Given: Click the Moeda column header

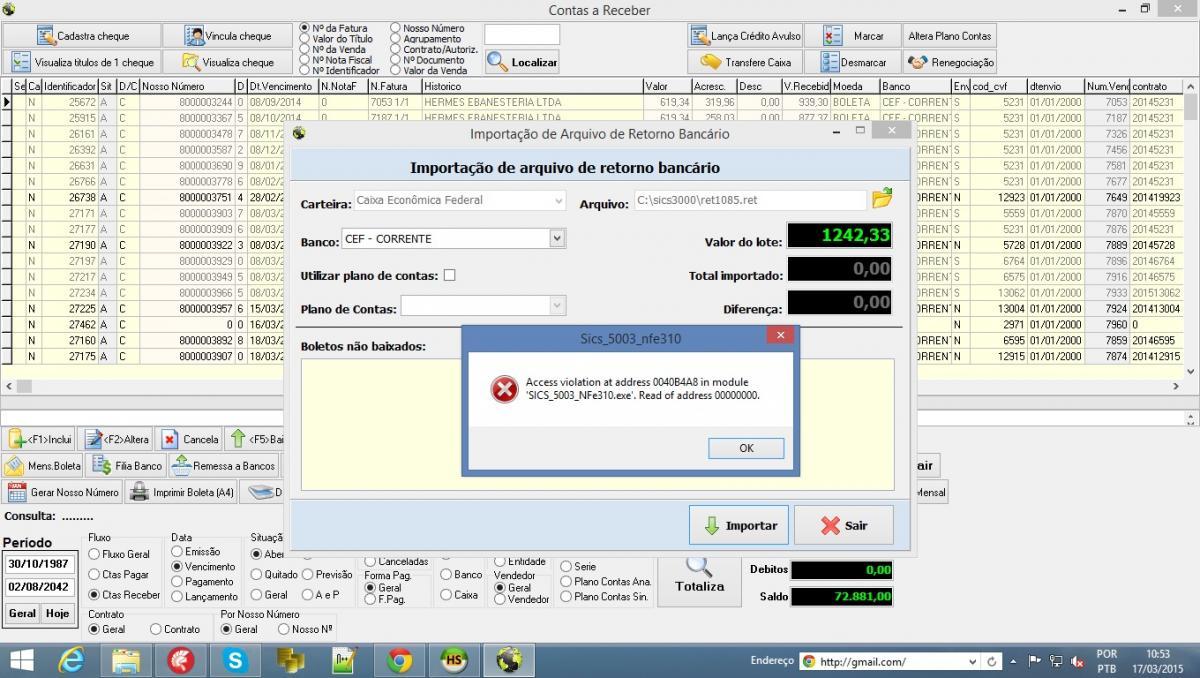Looking at the screenshot, I should (x=855, y=86).
